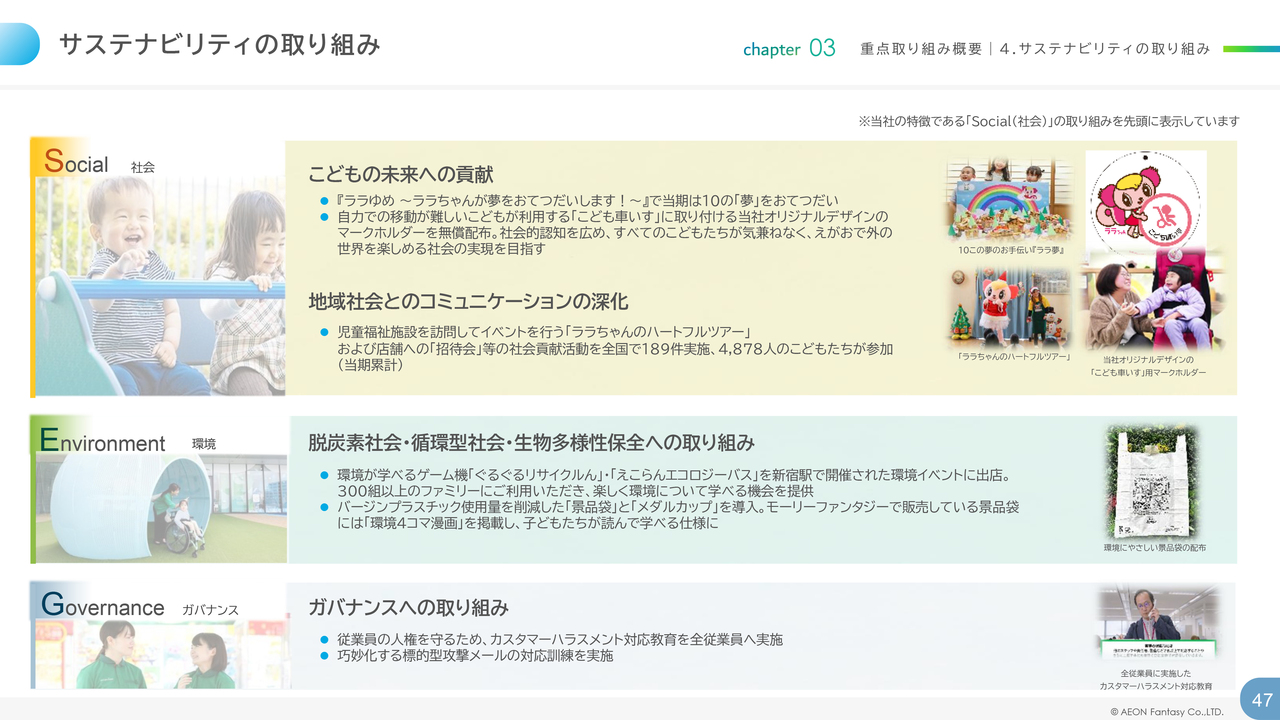The height and width of the screenshot is (720, 1280).
Task: Open the Lala-chan Heartful Tour photo
Action: (x=1009, y=306)
